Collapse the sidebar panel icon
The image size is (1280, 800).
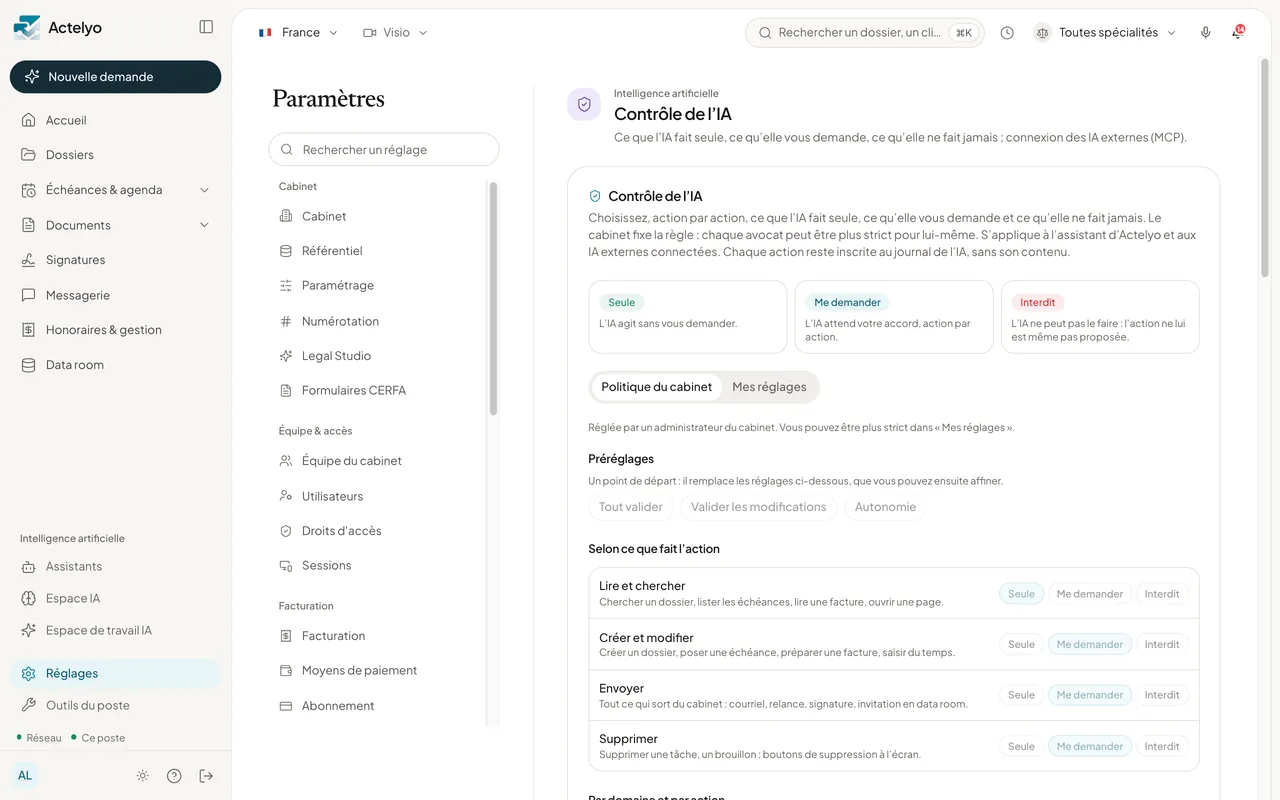coord(206,27)
